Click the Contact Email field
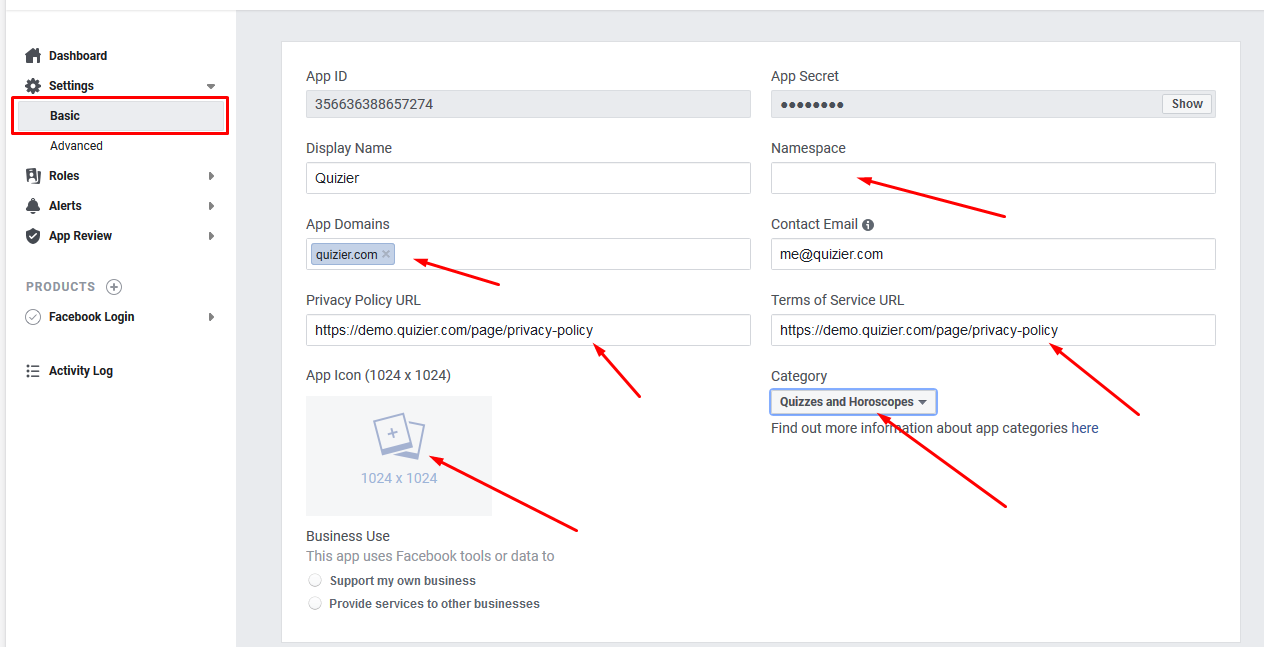The width and height of the screenshot is (1264, 647). [993, 254]
